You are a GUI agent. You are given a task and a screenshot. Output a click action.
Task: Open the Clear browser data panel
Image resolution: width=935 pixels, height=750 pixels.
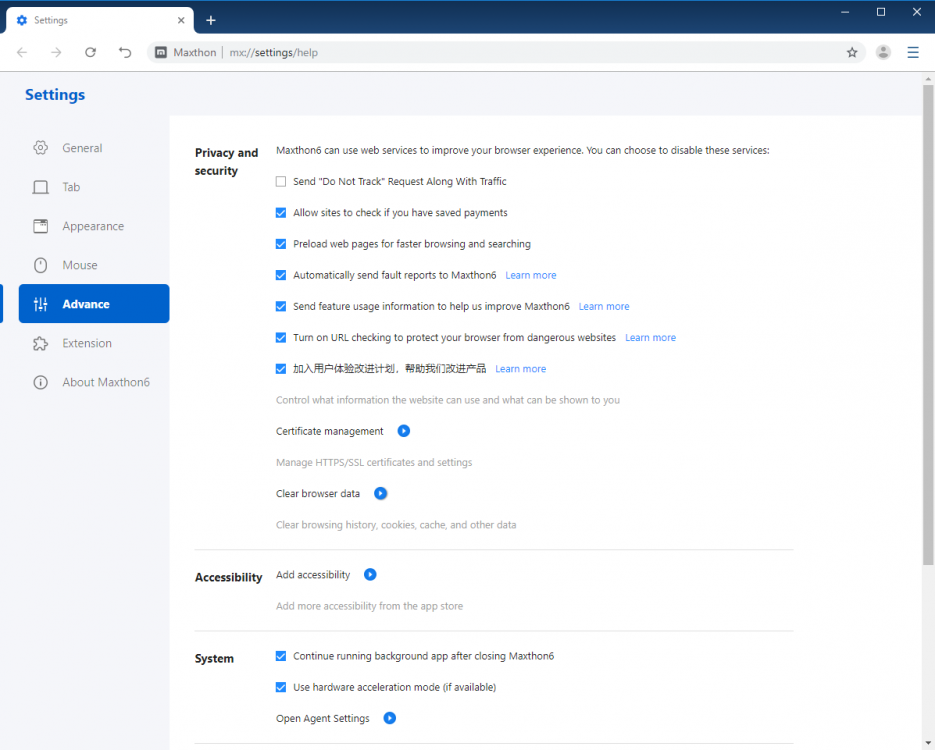(x=380, y=493)
